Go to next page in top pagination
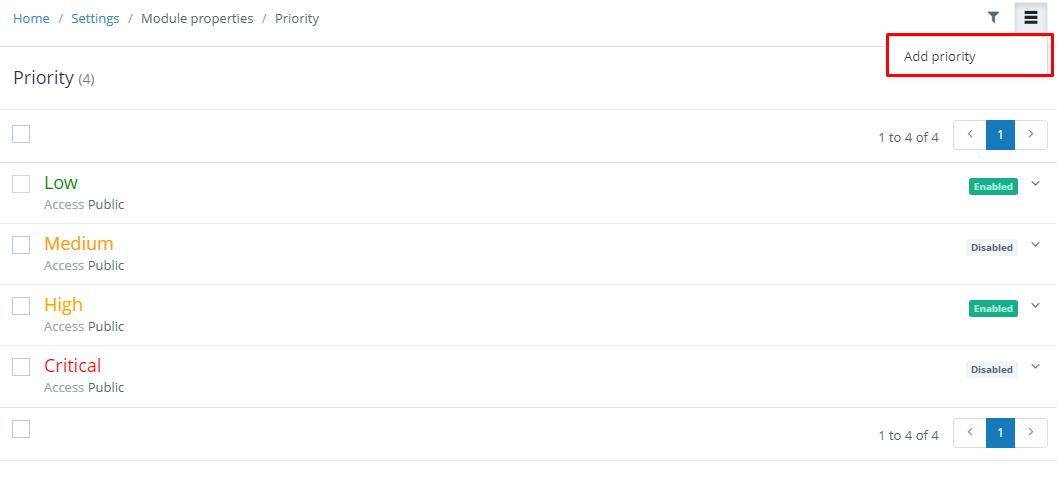Image resolution: width=1057 pixels, height=489 pixels. (1031, 135)
